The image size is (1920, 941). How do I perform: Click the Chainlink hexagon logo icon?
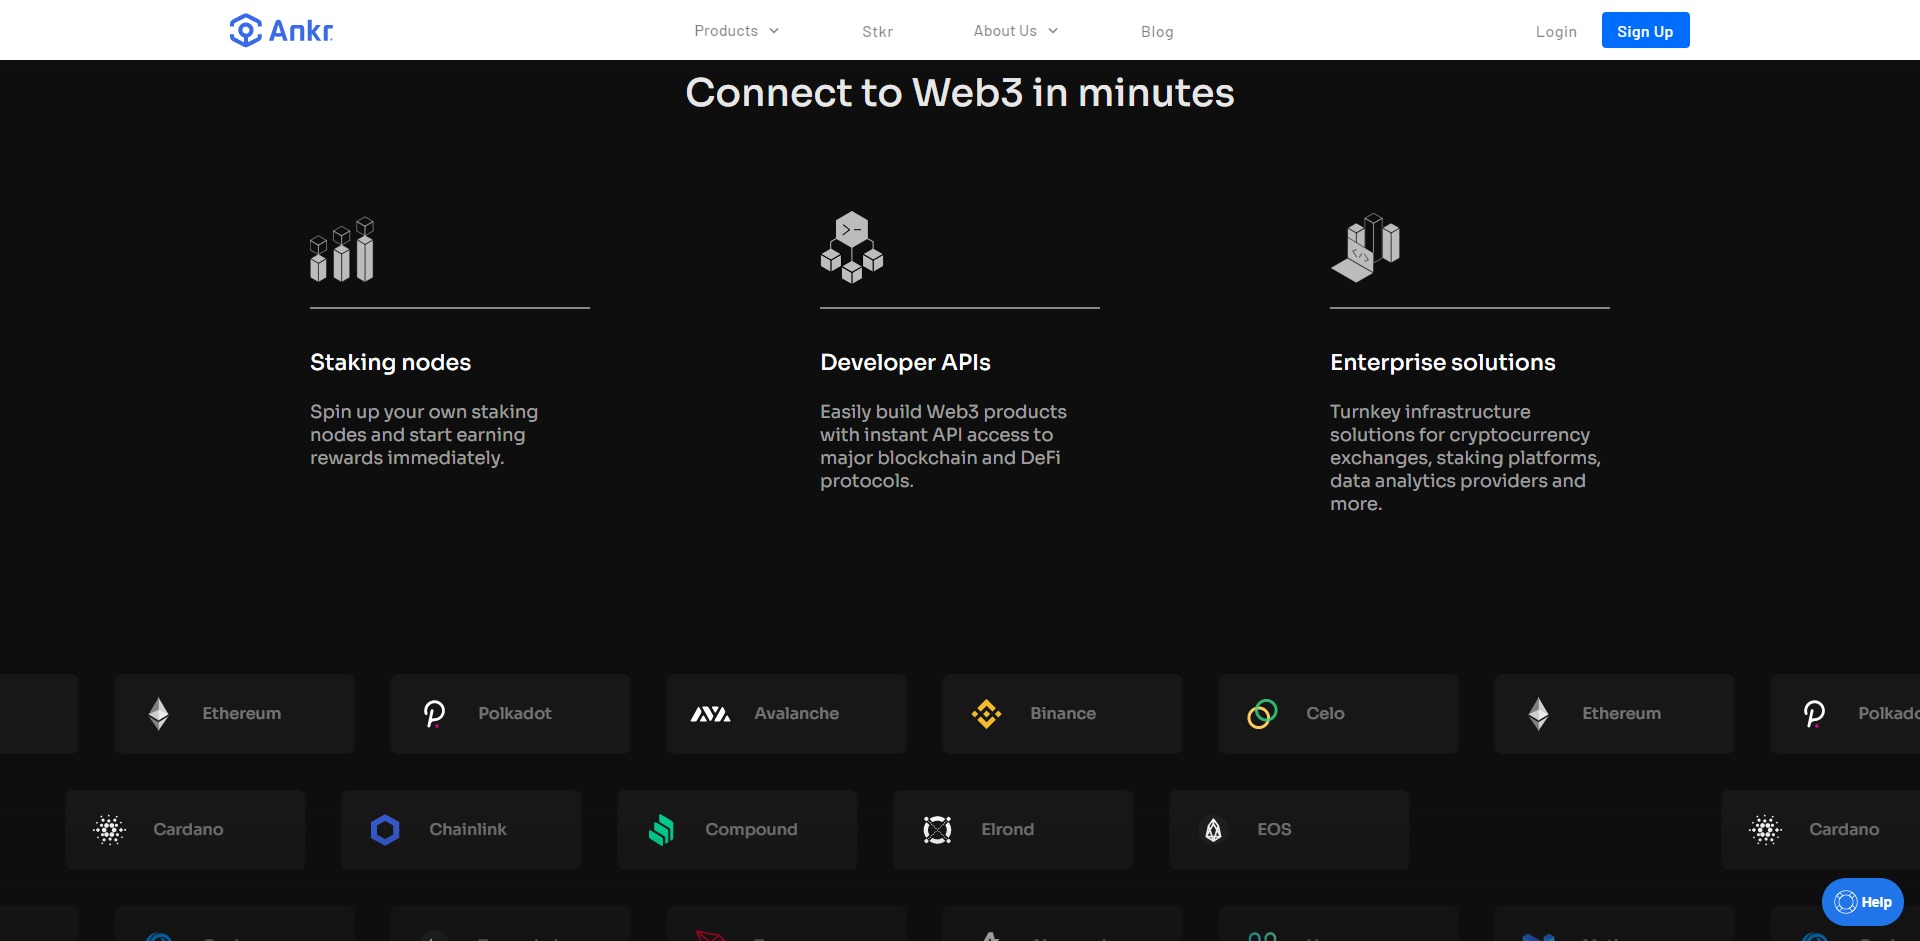tap(385, 830)
